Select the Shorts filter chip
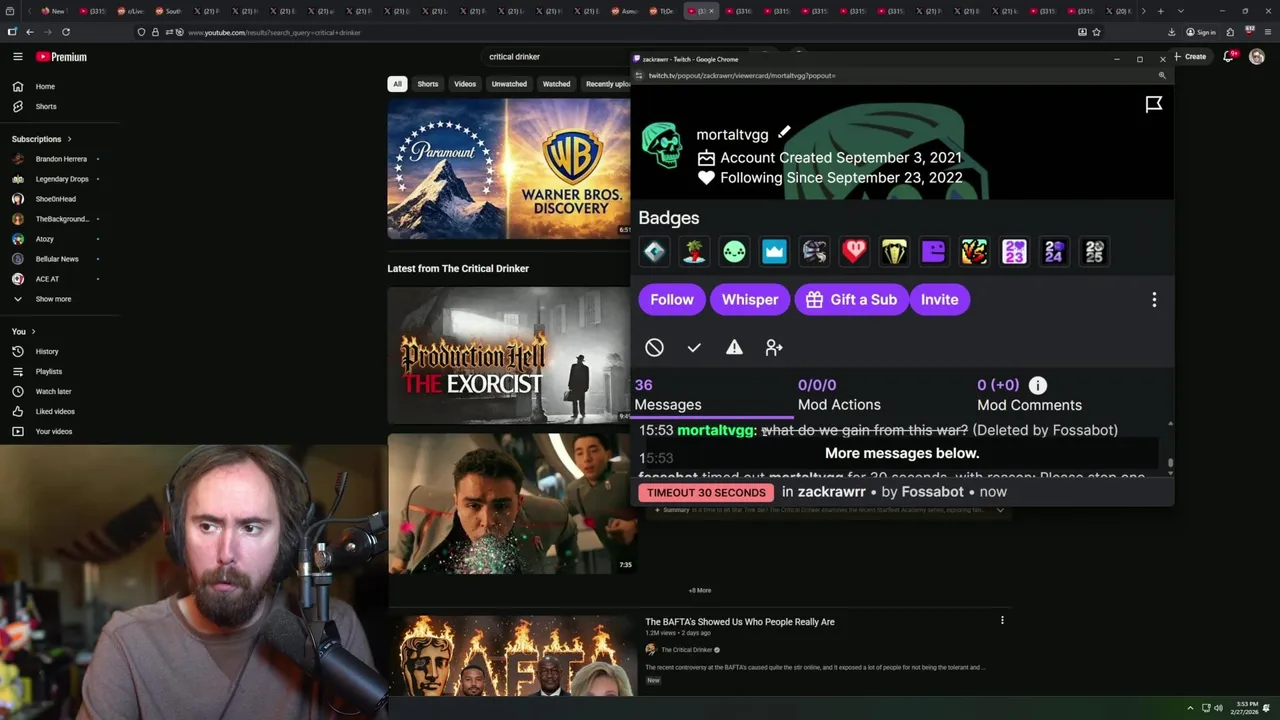 pos(428,84)
